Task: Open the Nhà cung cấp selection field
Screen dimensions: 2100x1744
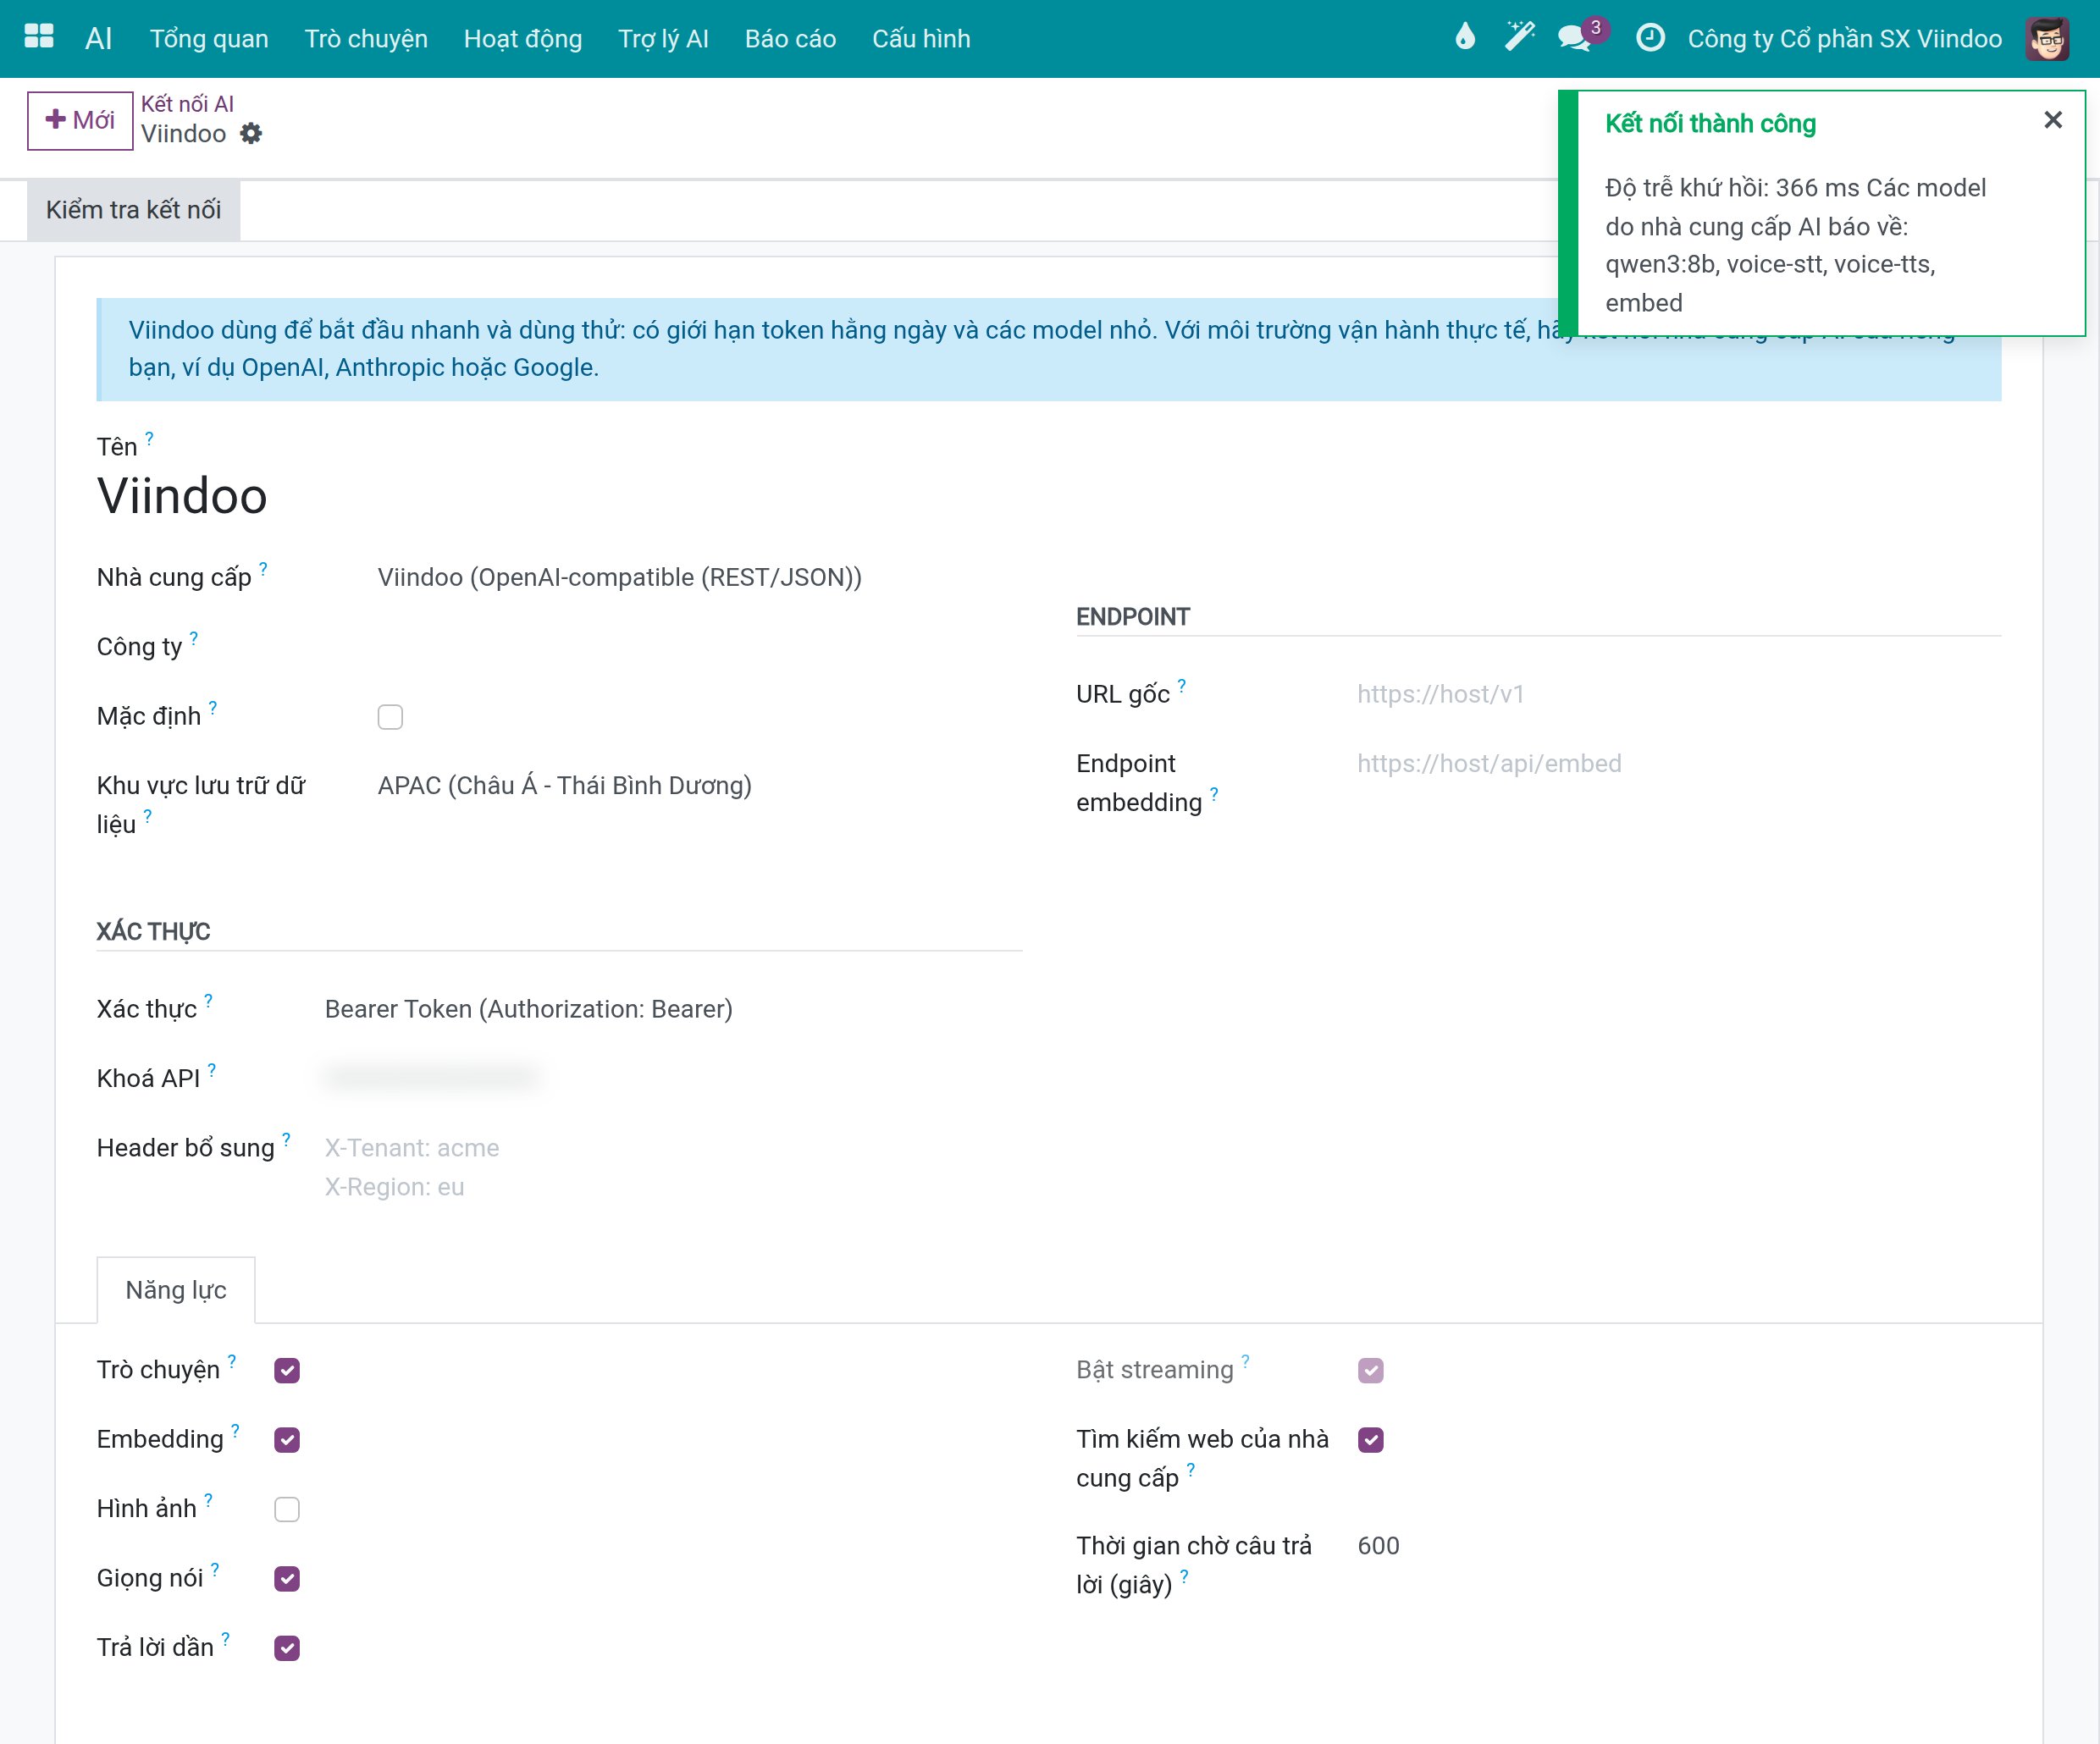Action: pos(699,577)
